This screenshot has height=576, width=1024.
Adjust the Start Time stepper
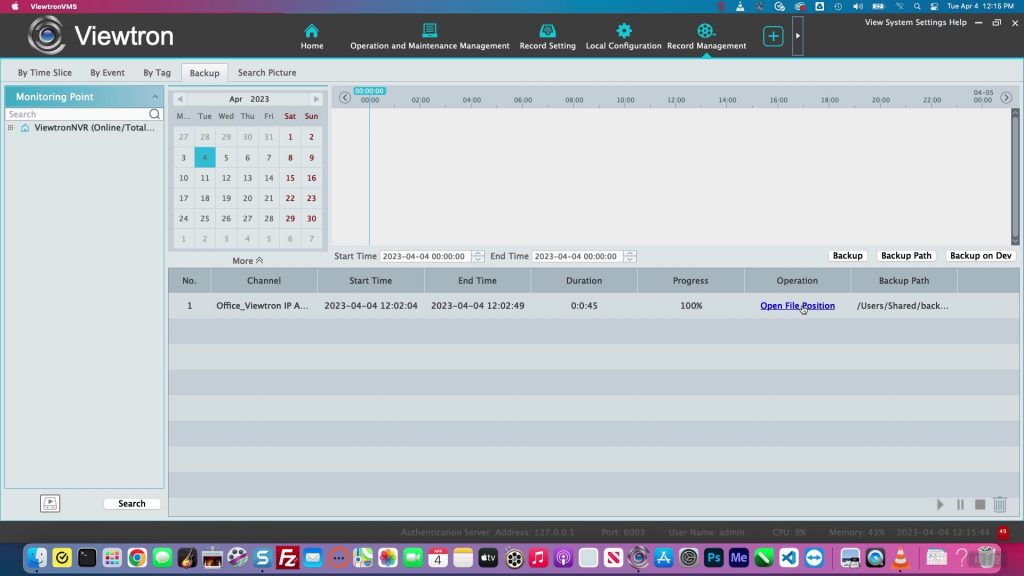tap(478, 256)
